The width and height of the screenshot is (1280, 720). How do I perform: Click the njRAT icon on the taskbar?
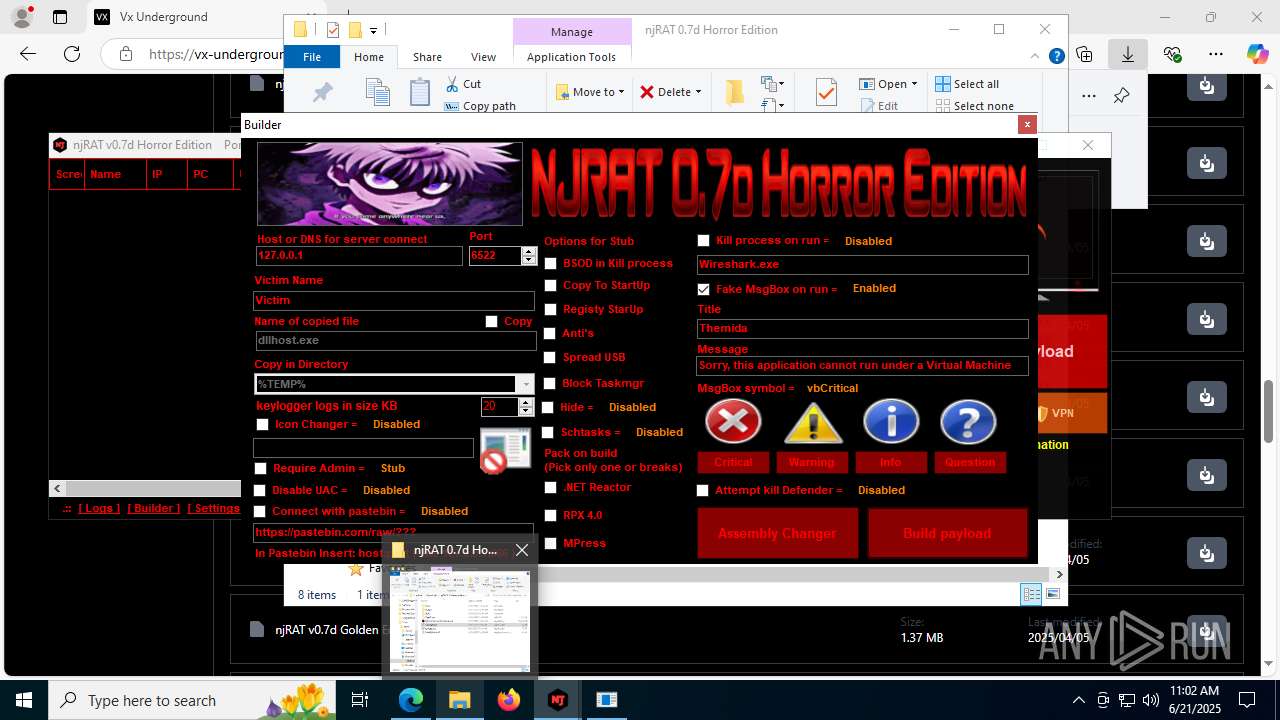click(558, 700)
